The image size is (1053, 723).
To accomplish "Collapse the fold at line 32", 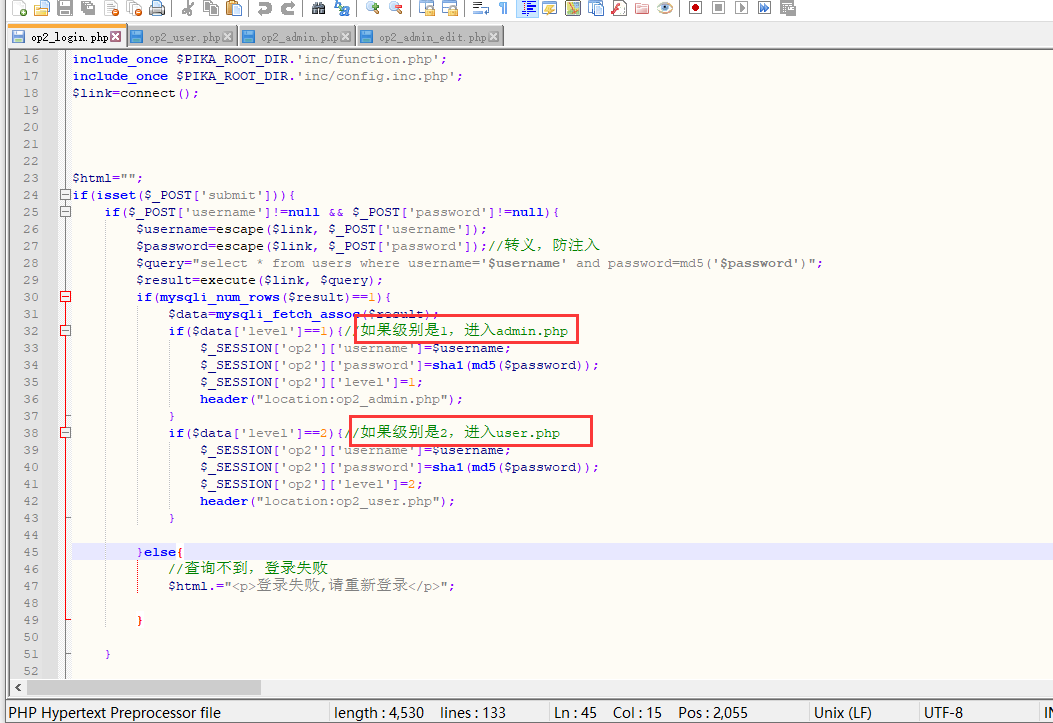I will pos(65,330).
